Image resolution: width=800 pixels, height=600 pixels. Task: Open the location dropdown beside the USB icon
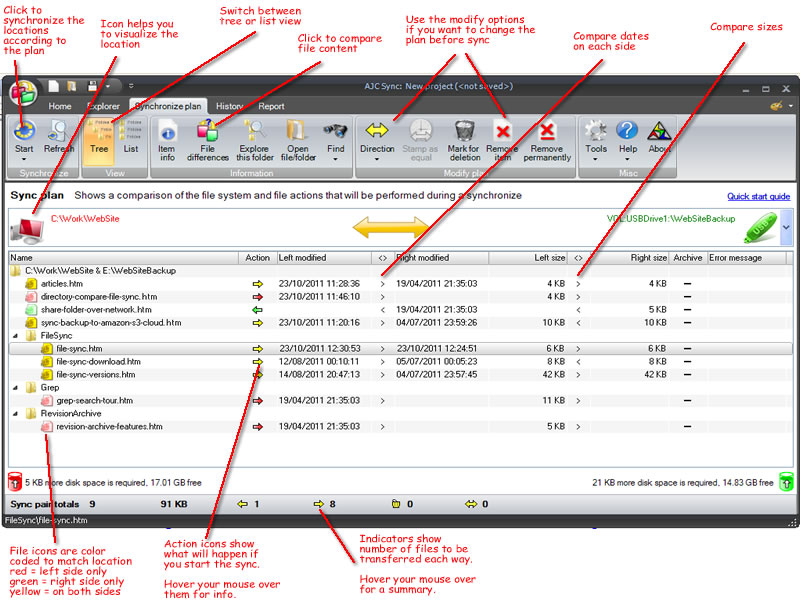coord(786,227)
